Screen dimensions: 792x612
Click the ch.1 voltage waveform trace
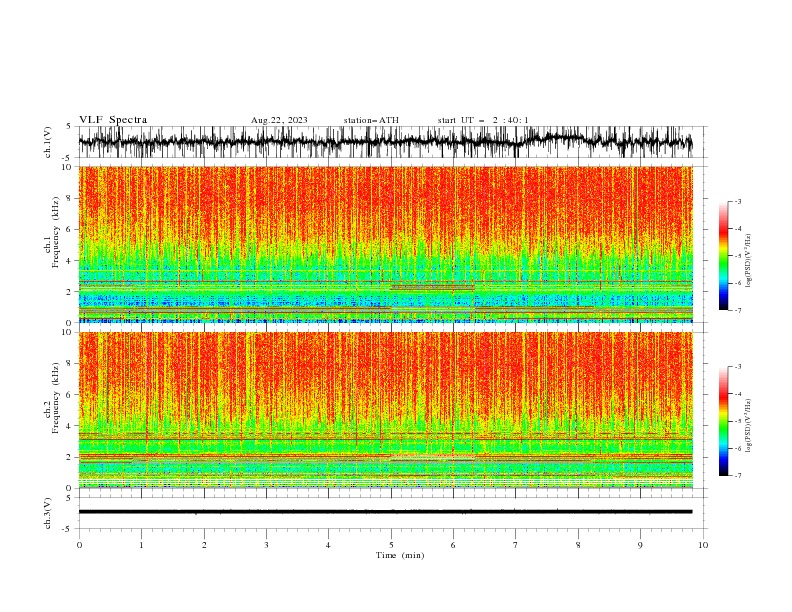tap(385, 142)
